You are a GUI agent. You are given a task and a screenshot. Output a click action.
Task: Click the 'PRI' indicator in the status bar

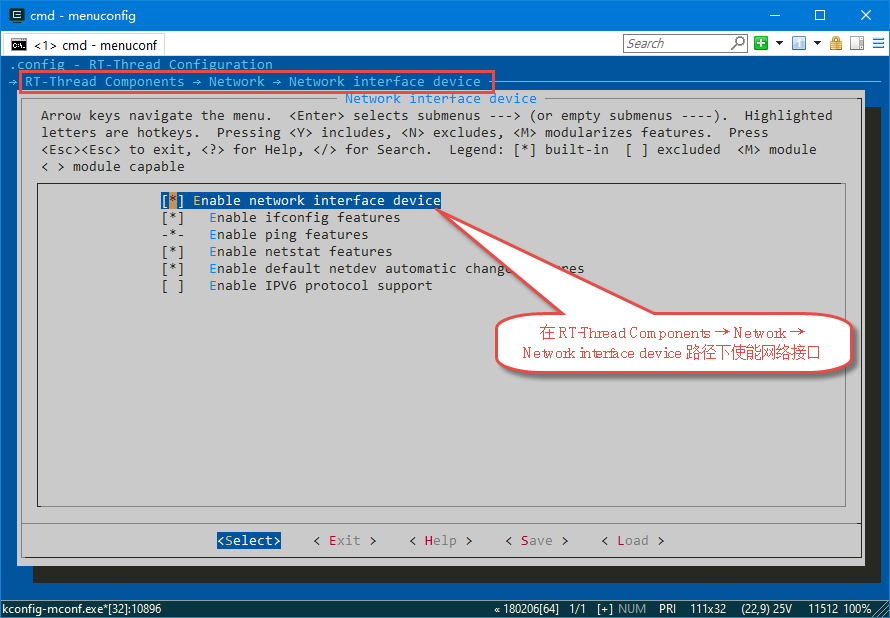668,609
